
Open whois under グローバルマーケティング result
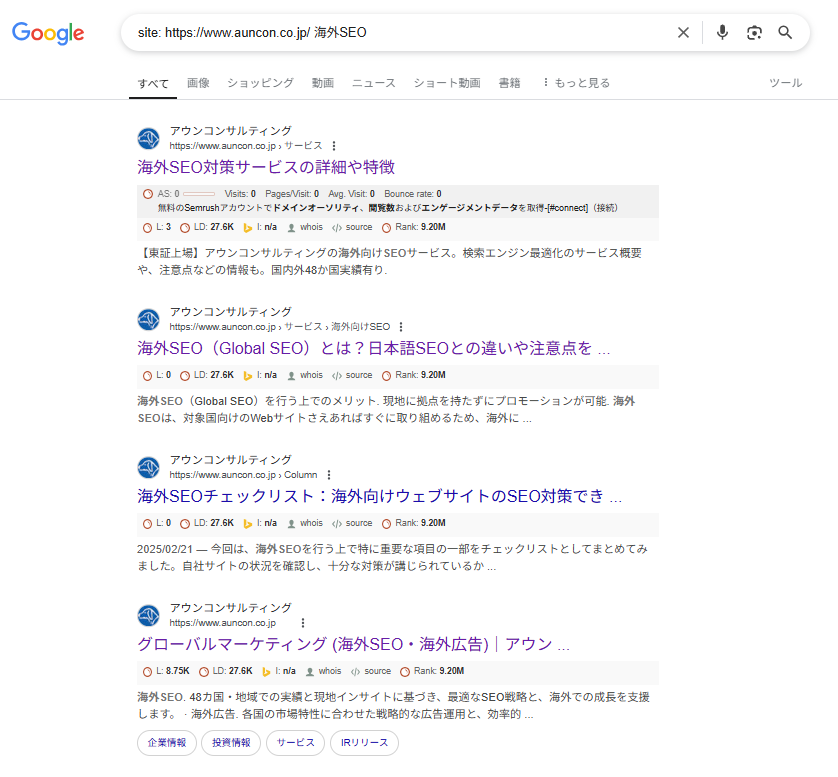[323, 671]
